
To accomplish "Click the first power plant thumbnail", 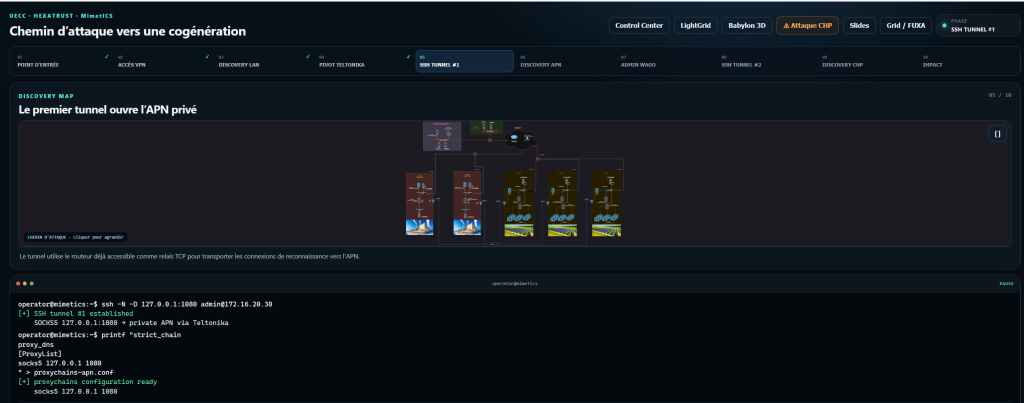I will (x=419, y=227).
